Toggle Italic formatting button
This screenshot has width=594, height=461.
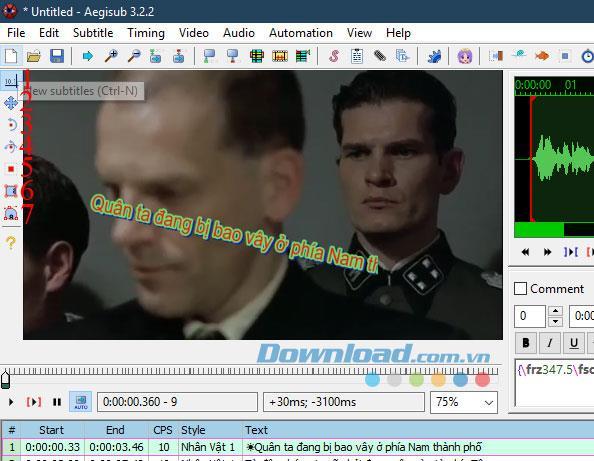coord(550,343)
